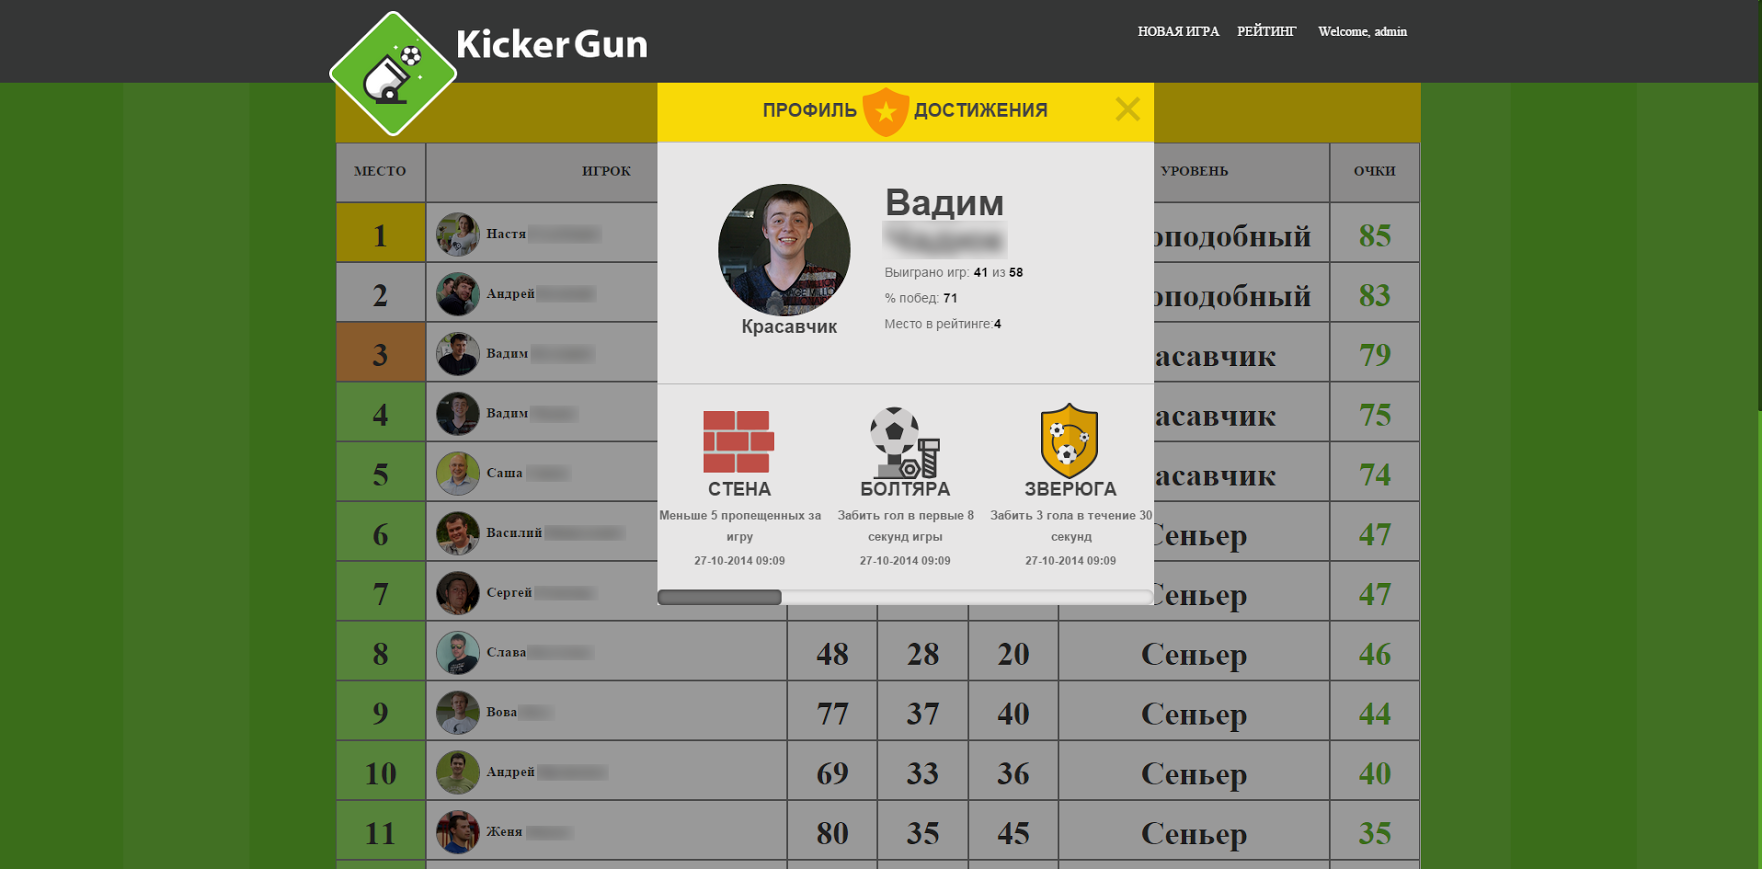Screen dimensions: 1762x869
Task: Click Вова's avatar in row 9
Action: [x=458, y=712]
